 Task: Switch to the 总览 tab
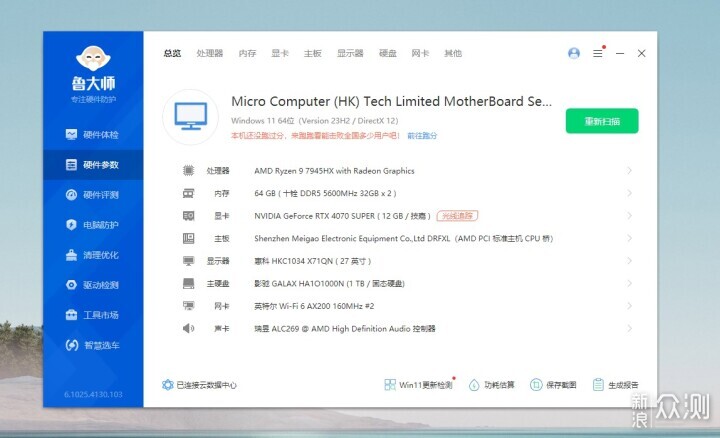[172, 53]
